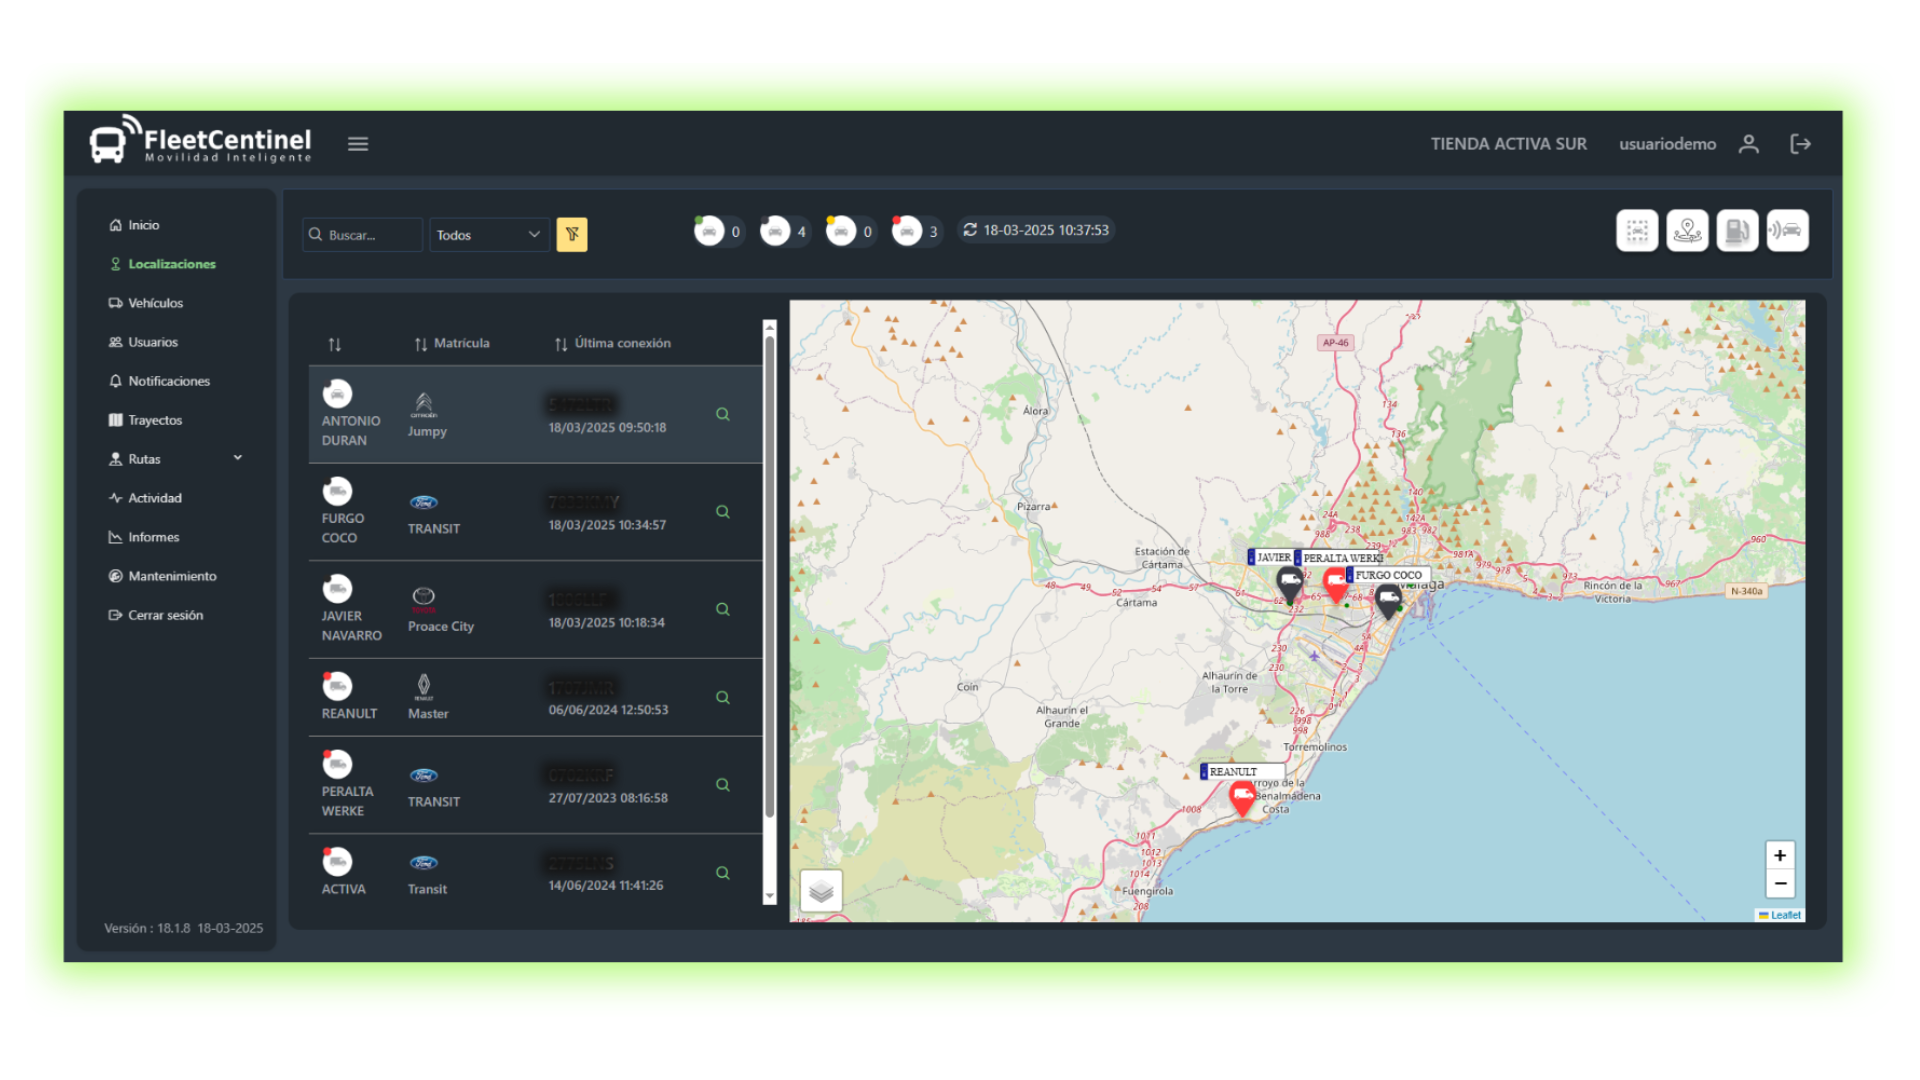Click the logout arrow icon

1800,144
